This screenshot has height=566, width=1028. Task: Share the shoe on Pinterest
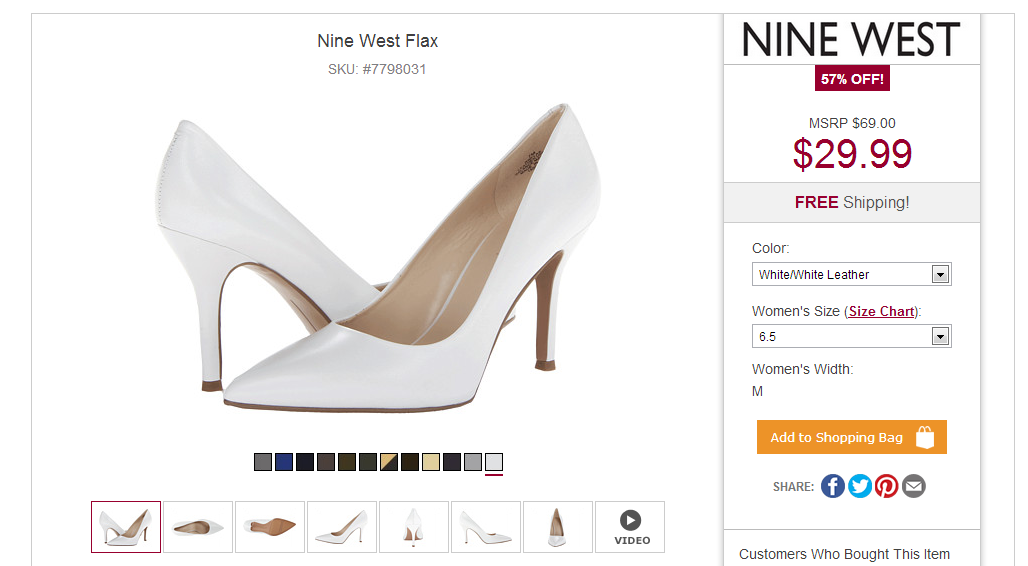coord(886,486)
